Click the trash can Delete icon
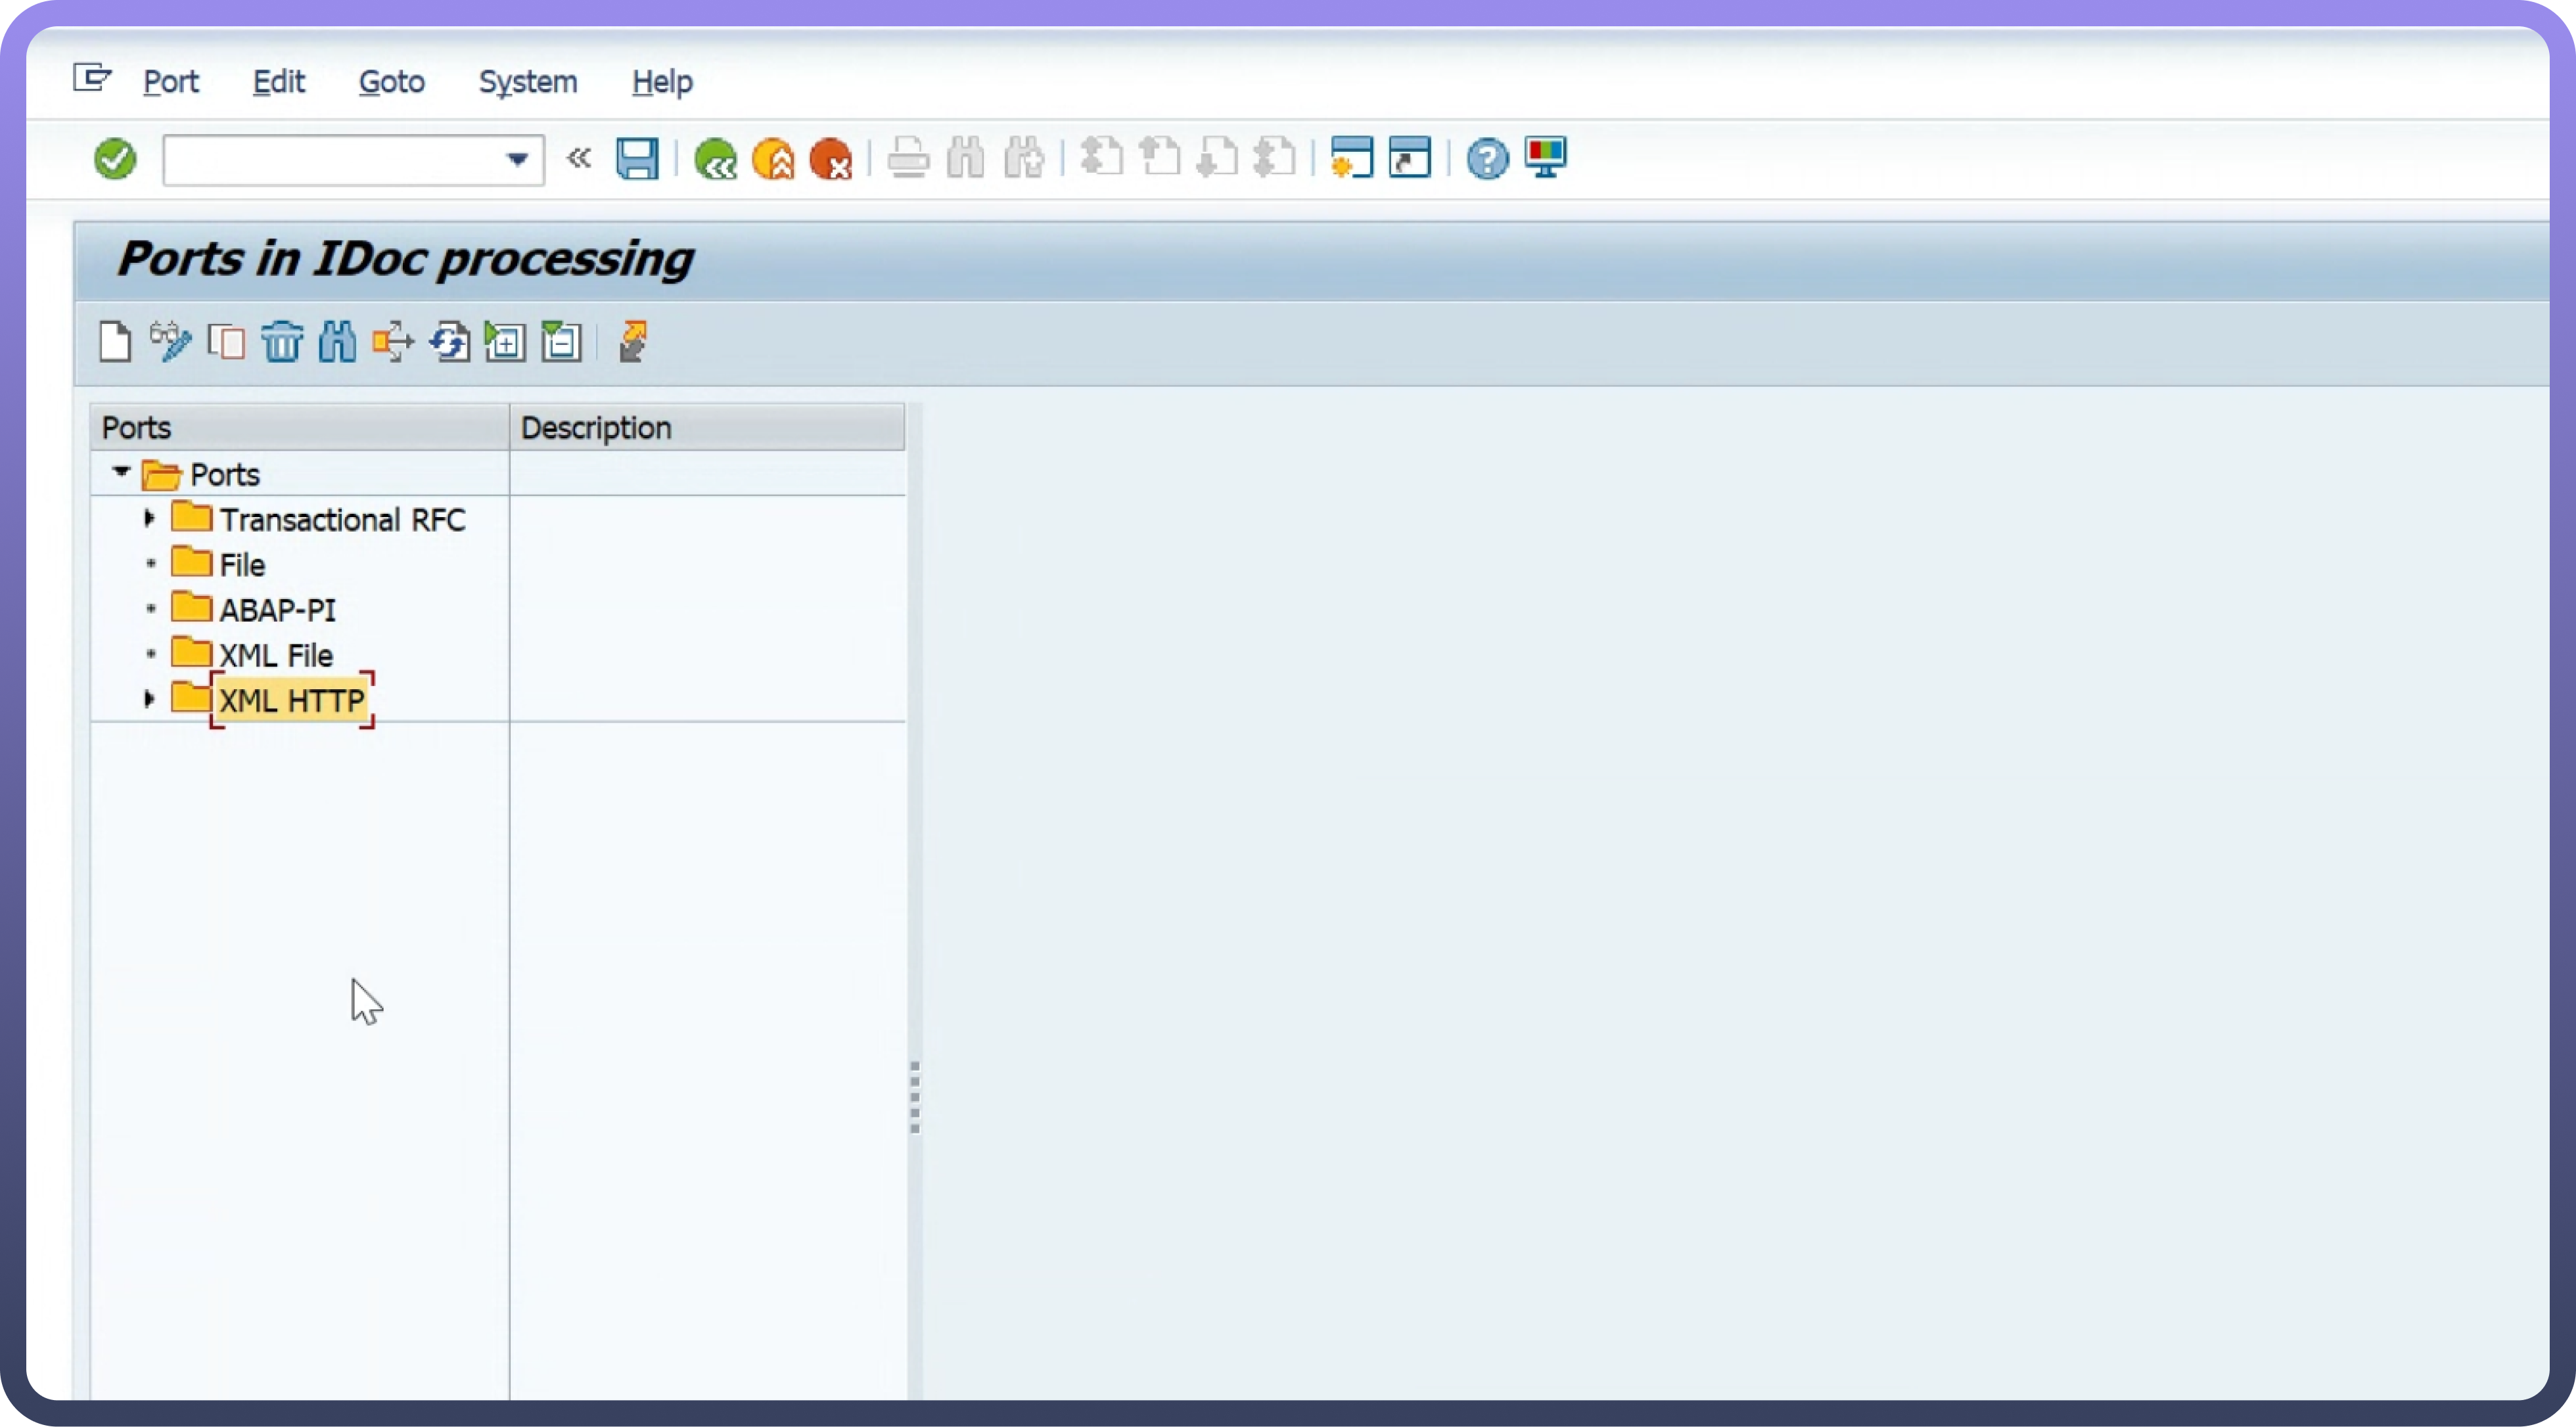The height and width of the screenshot is (1427, 2576). tap(282, 342)
